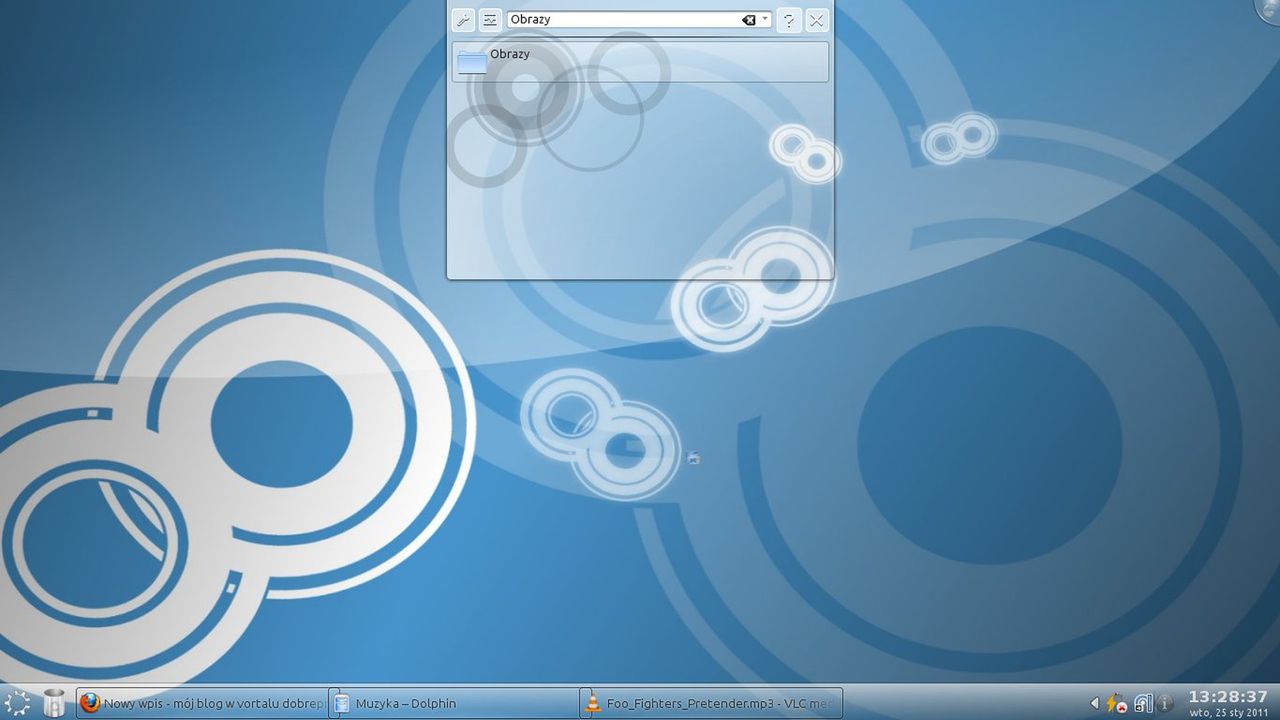Open the KDE application launcher
The height and width of the screenshot is (720, 1280).
click(x=17, y=703)
